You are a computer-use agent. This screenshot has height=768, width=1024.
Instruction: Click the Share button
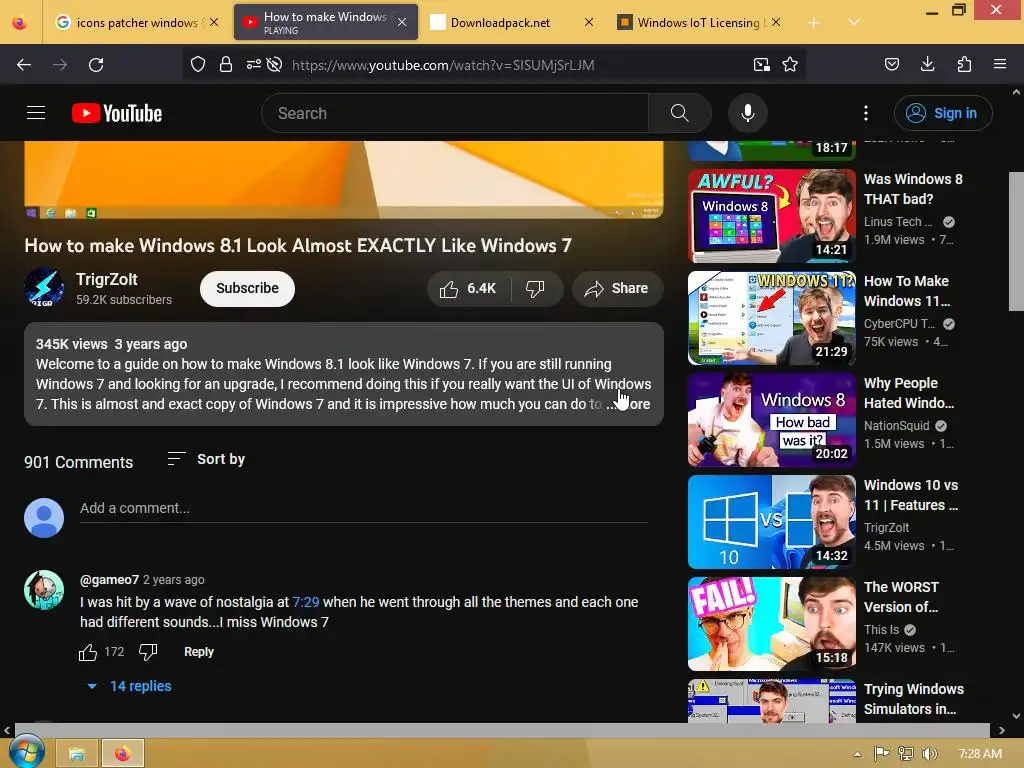pos(618,289)
